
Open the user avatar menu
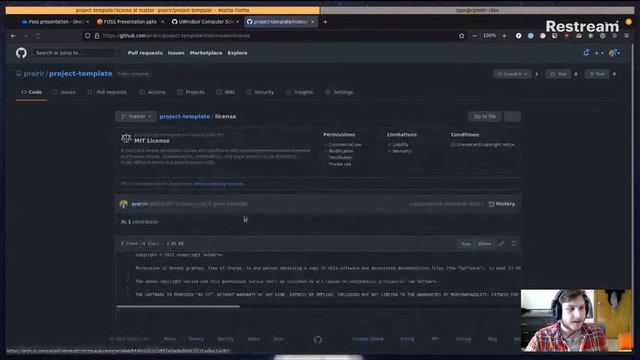pyautogui.click(x=614, y=53)
